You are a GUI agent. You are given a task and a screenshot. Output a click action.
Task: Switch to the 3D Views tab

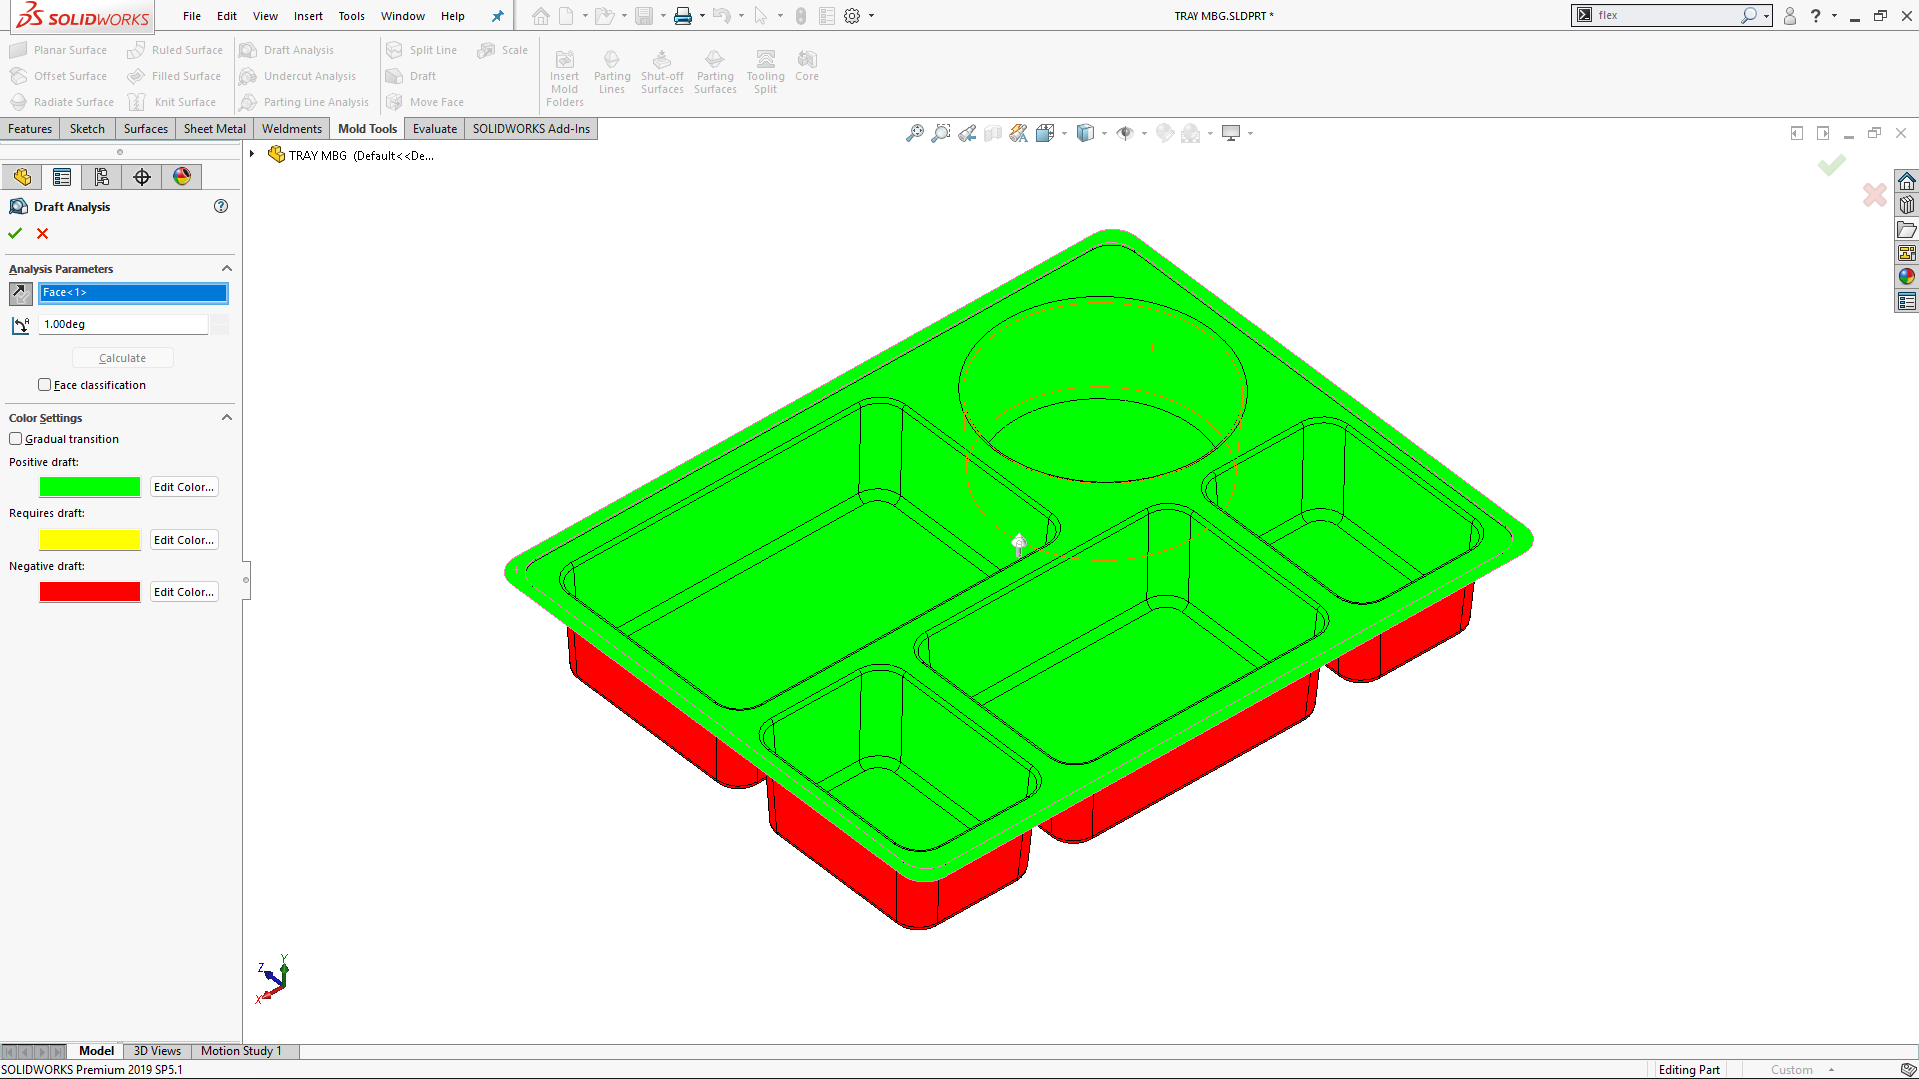(157, 1051)
